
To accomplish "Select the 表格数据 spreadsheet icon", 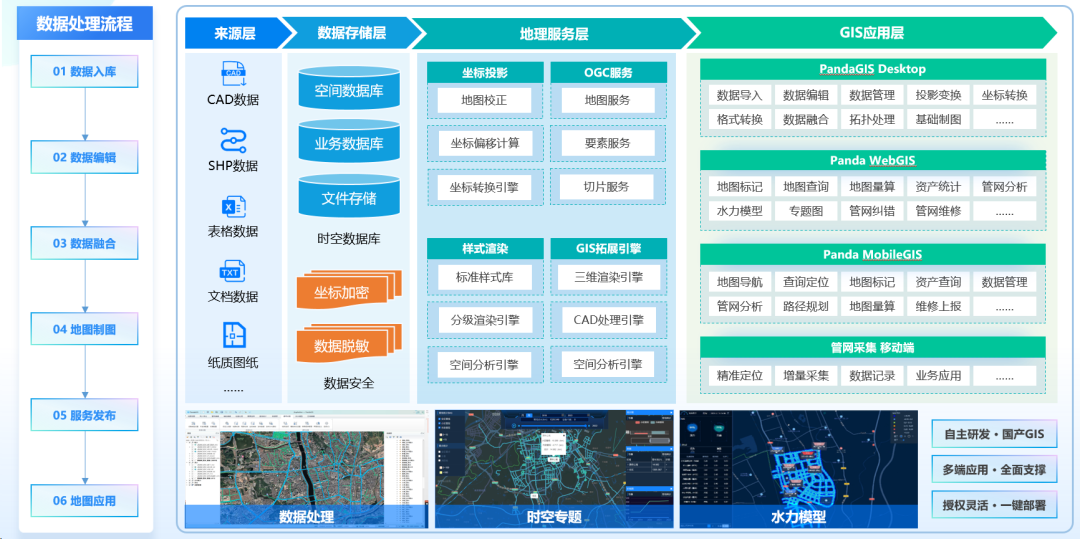I will pos(233,206).
